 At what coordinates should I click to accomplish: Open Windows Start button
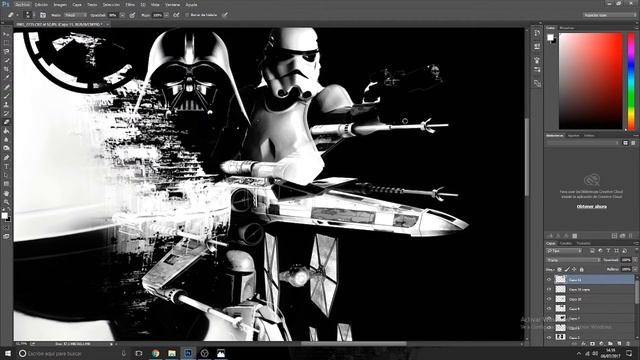coord(7,353)
